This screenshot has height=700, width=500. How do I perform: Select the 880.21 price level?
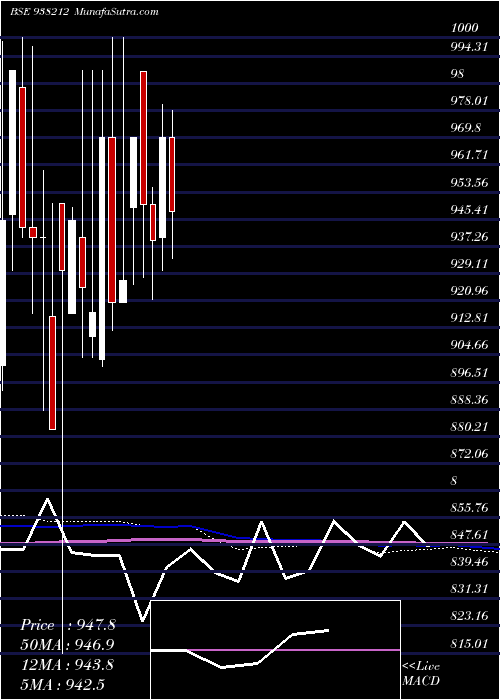(469, 427)
